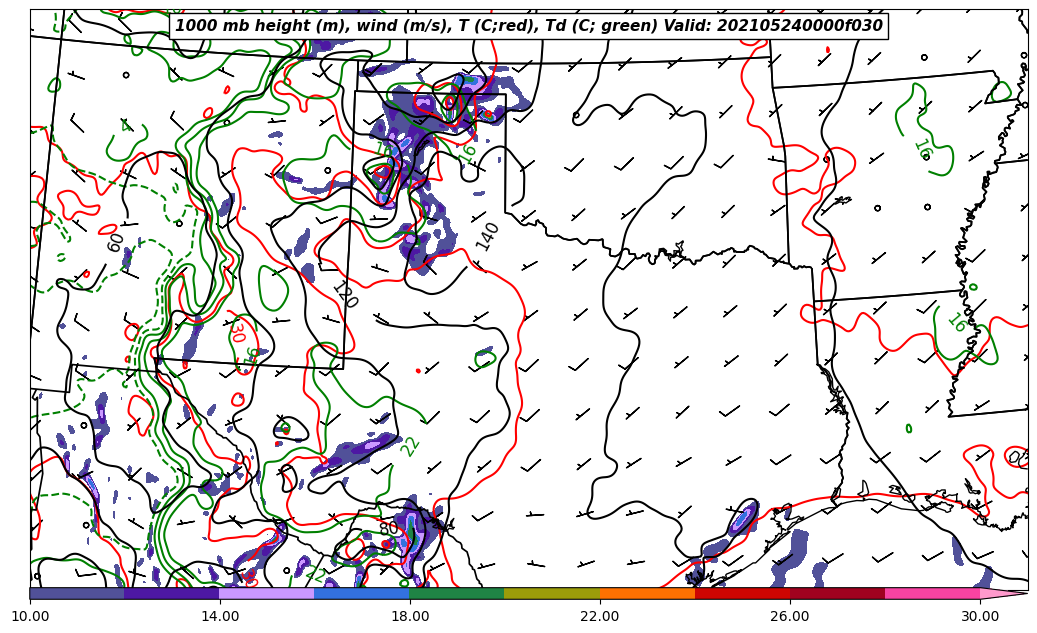1037x633 pixels.
Task: Click the 10.00 colorbar tick label
Action: click(30, 616)
